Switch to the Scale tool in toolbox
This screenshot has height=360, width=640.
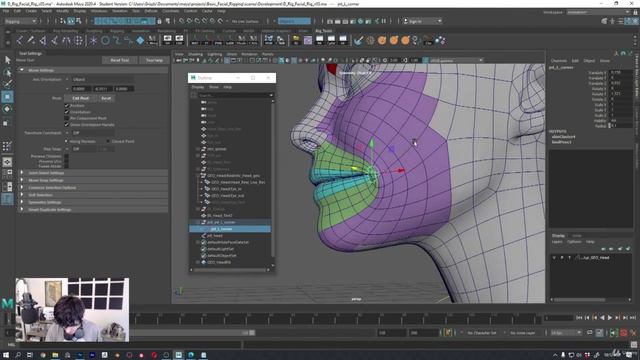pyautogui.click(x=7, y=122)
